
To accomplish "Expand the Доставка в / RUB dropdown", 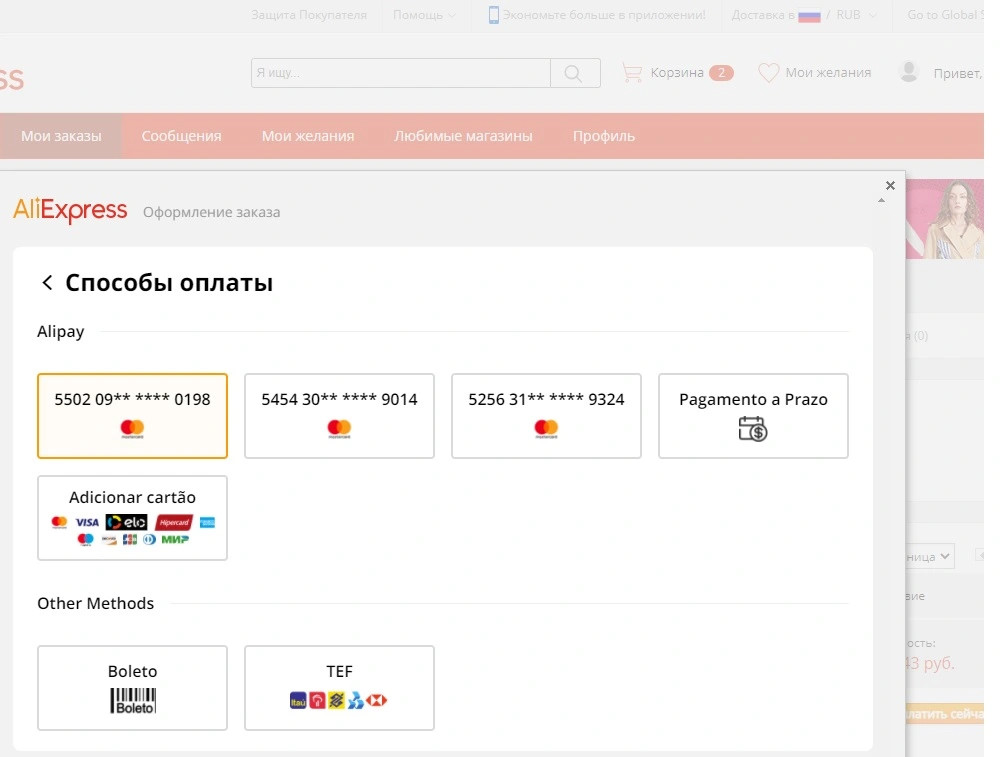I will tap(804, 15).
